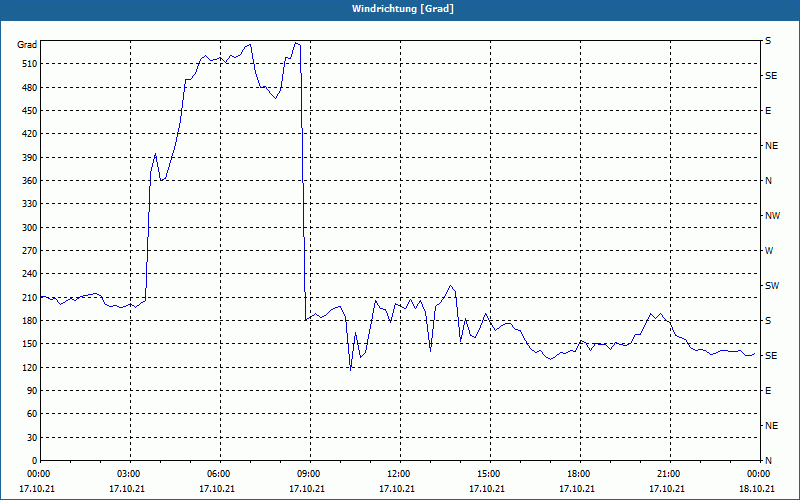
Task: Select the W compass label
Action: (769, 251)
